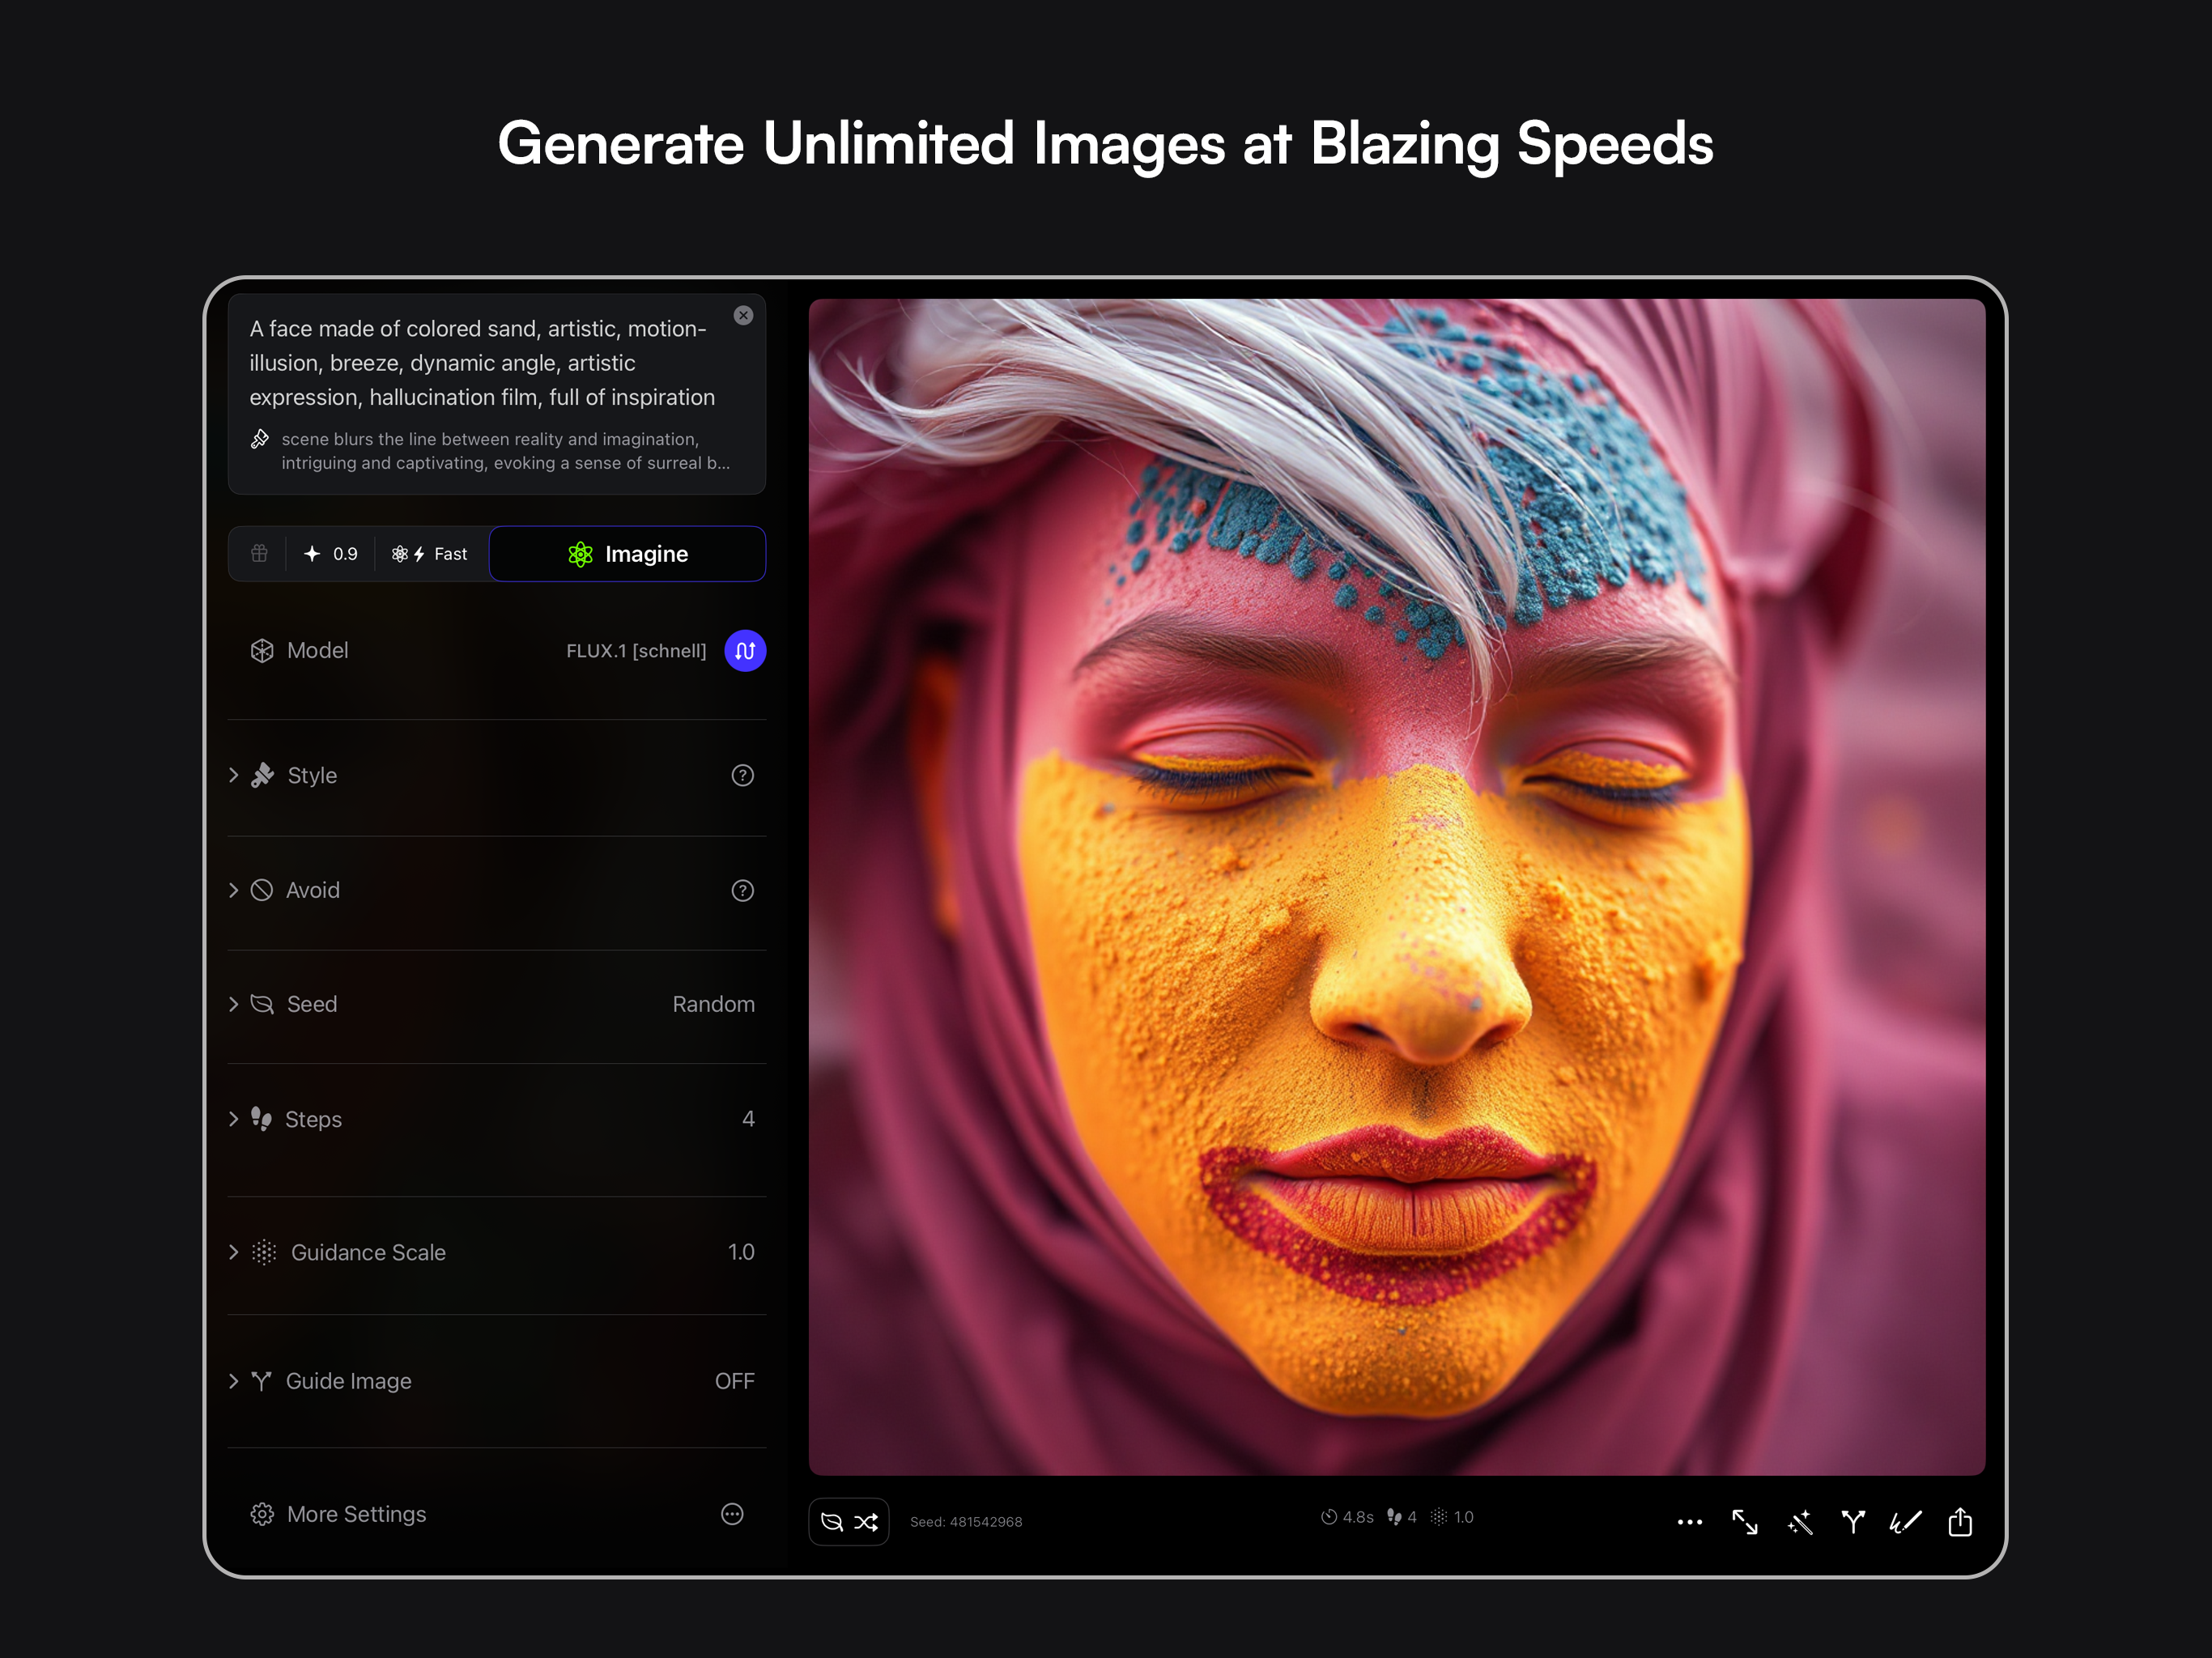Click the model swap icon next to FLUX.1

click(745, 651)
